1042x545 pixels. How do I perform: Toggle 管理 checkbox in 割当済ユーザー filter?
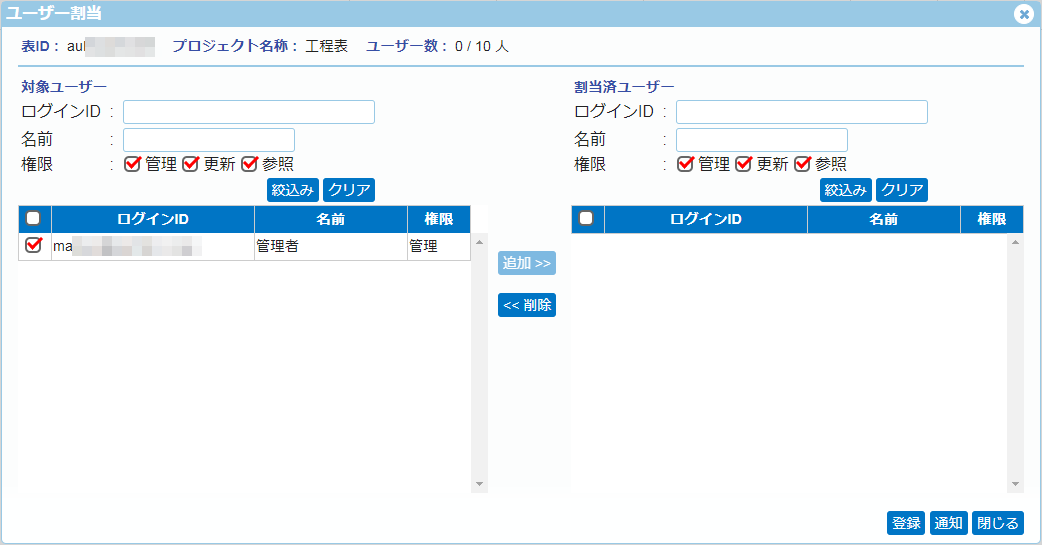point(685,164)
